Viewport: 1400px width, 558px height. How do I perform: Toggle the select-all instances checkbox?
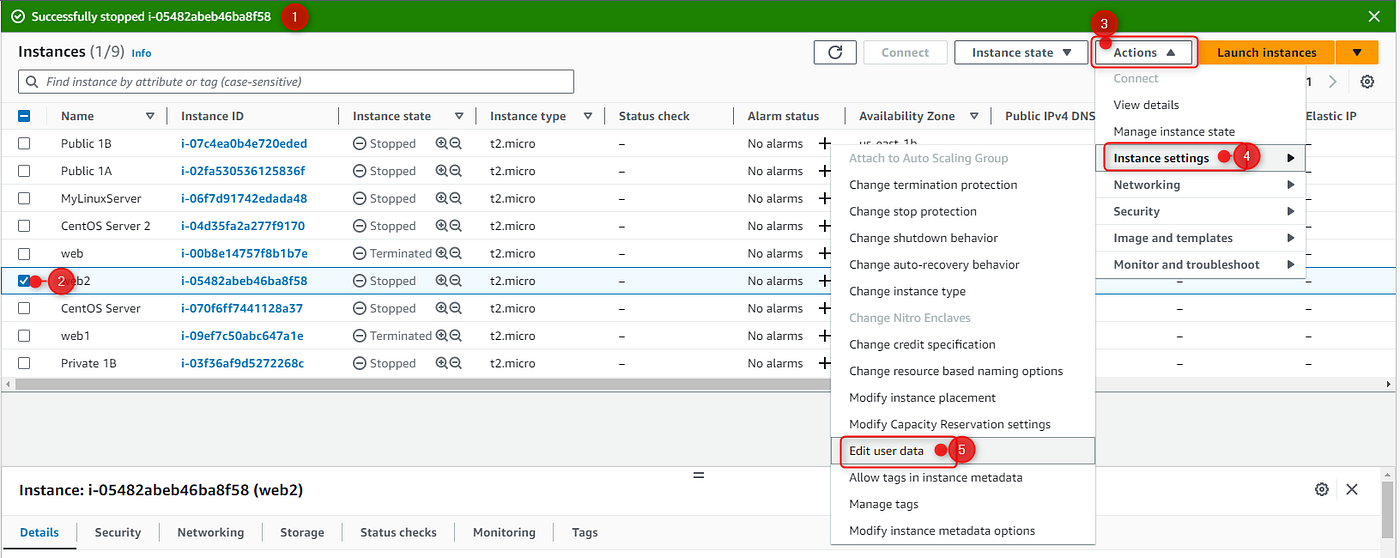point(24,116)
